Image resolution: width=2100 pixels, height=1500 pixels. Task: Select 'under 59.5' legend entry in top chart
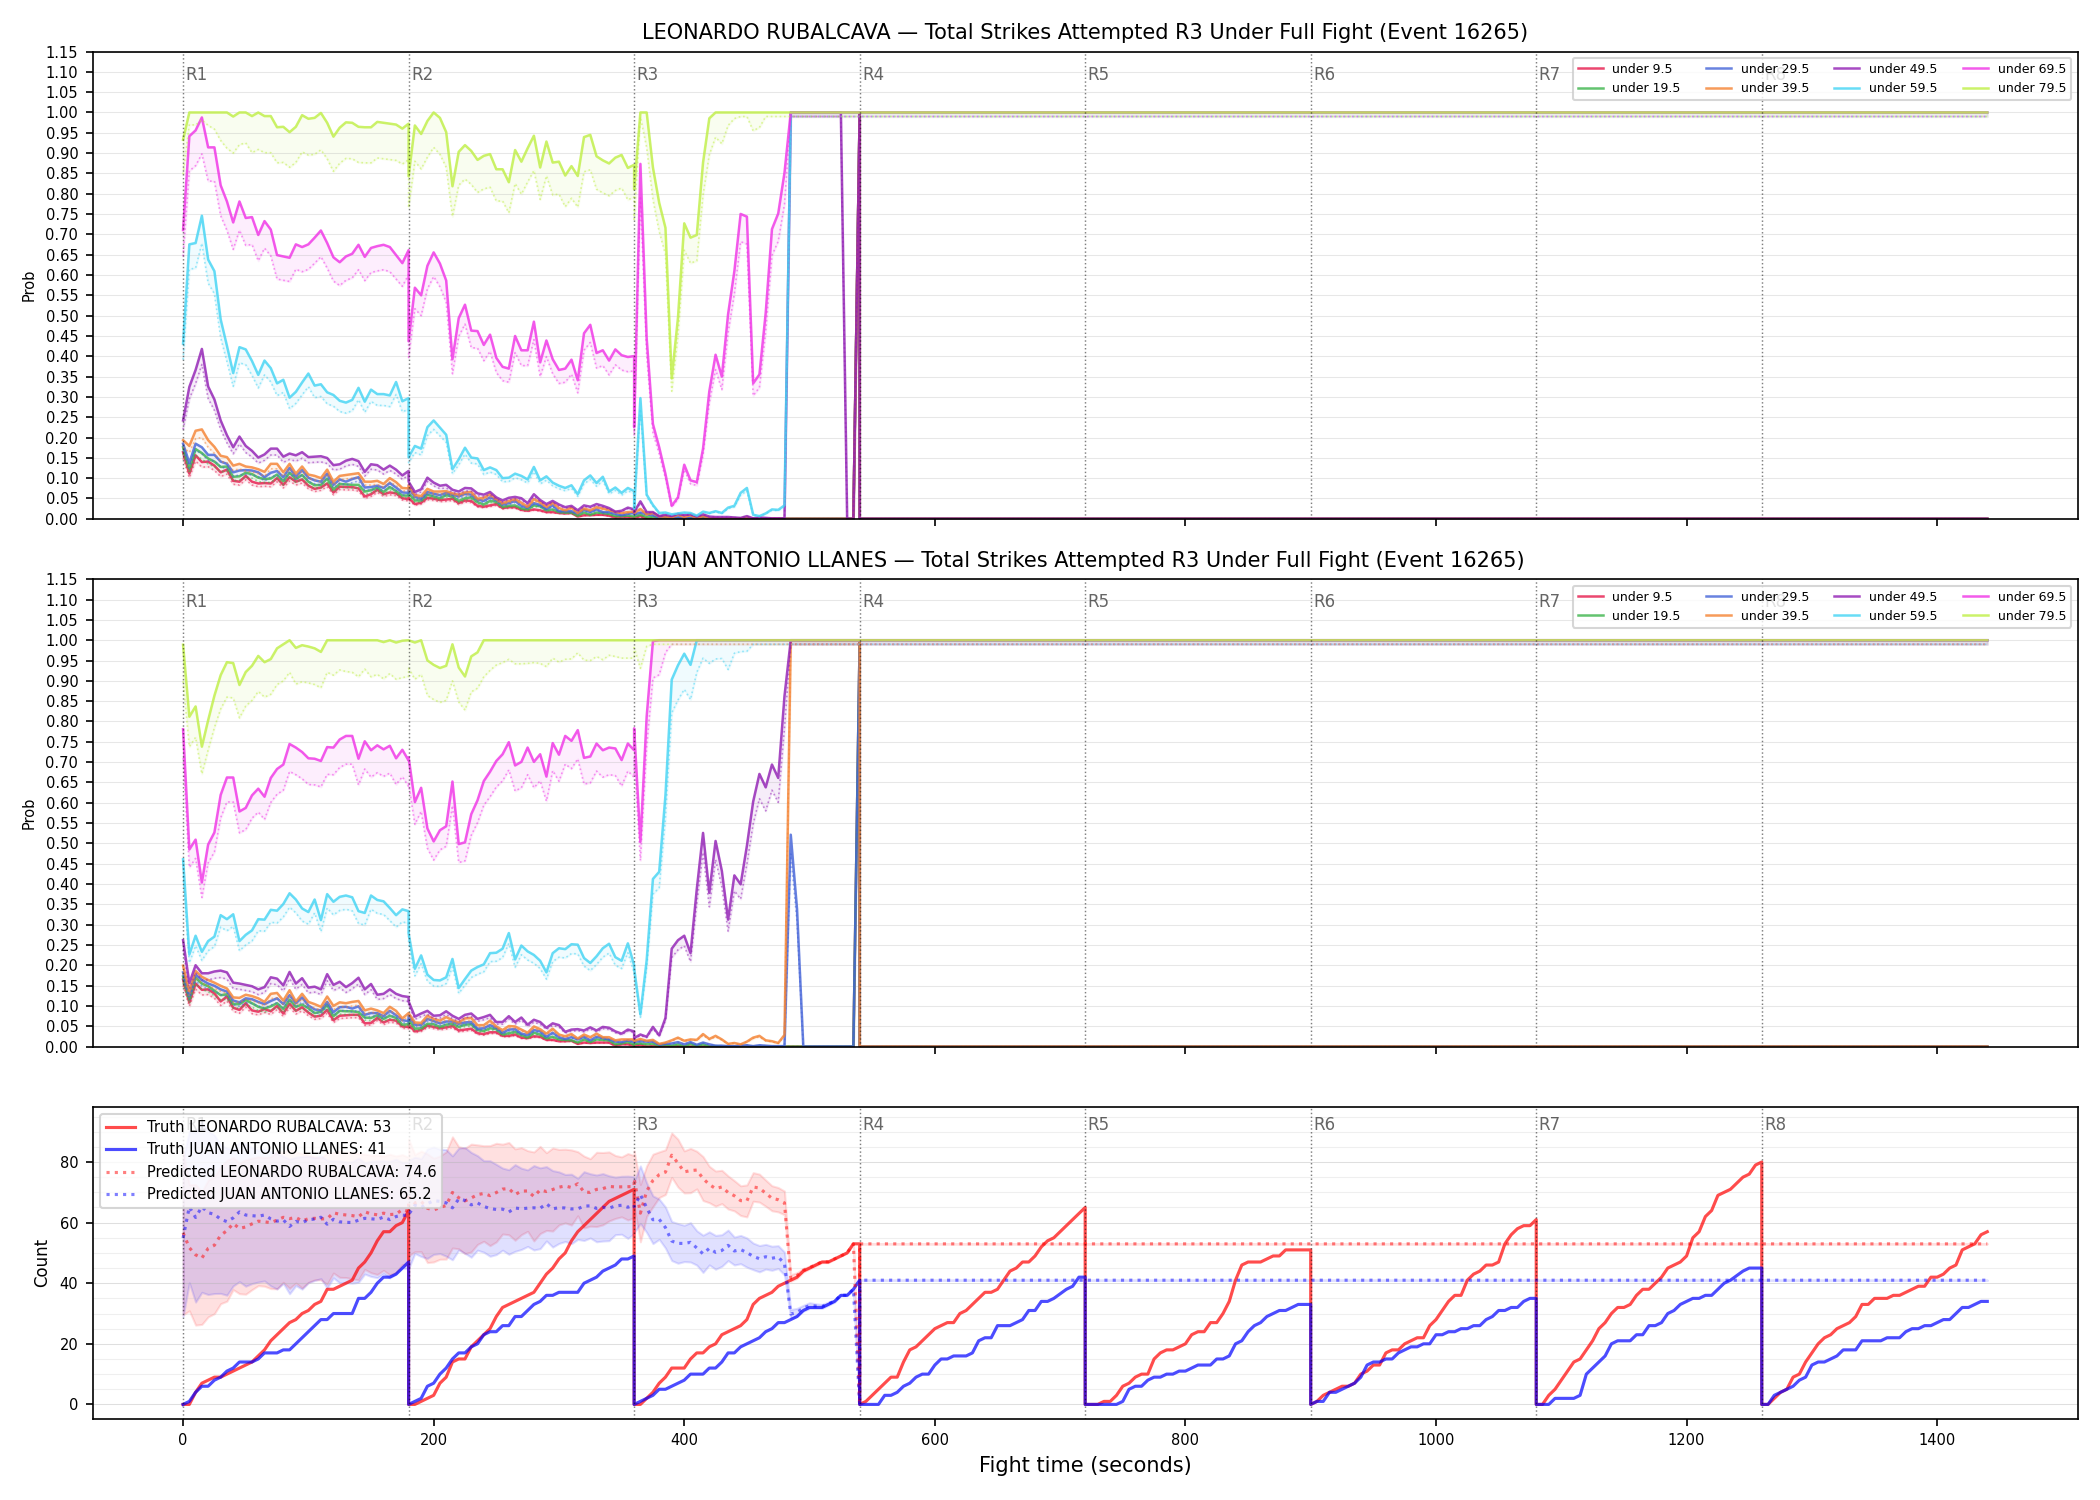click(1886, 88)
